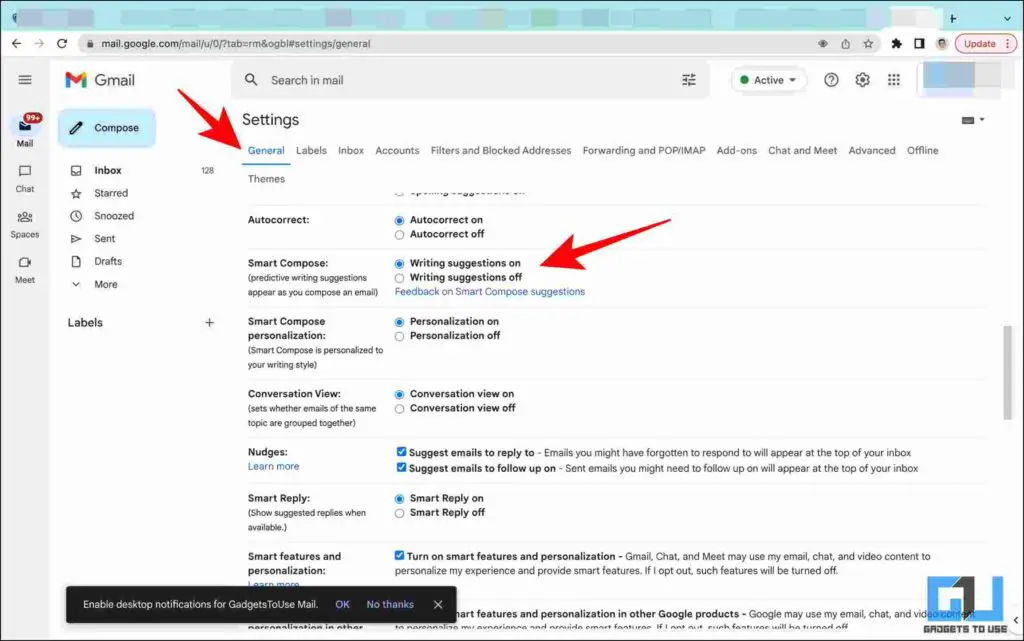Reload the current page
This screenshot has height=641, width=1024.
pyautogui.click(x=62, y=44)
